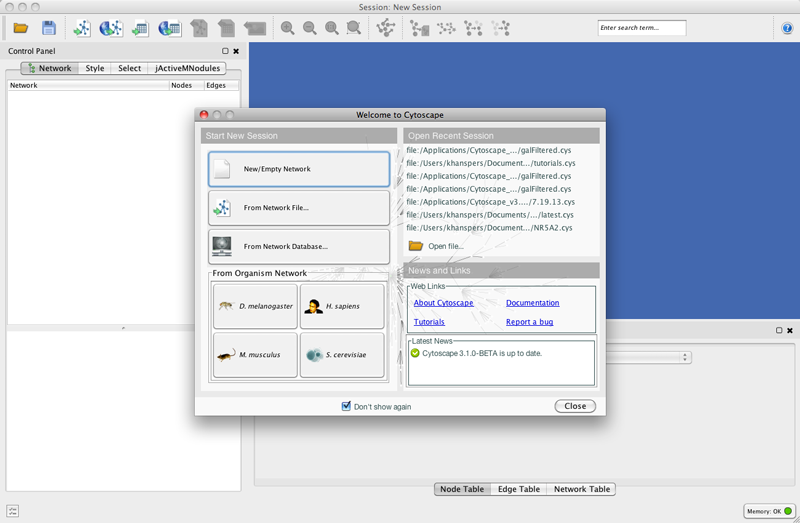The height and width of the screenshot is (523, 800).
Task: Choose New/Empty Network button
Action: tap(299, 169)
